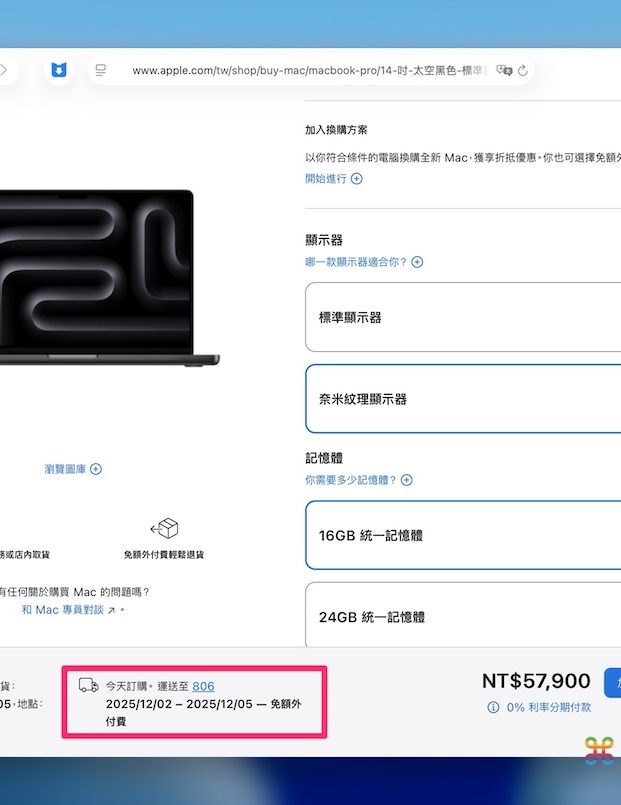The image size is (621, 805).
Task: Select 奈米紋理顯示器 display option
Action: [462, 399]
